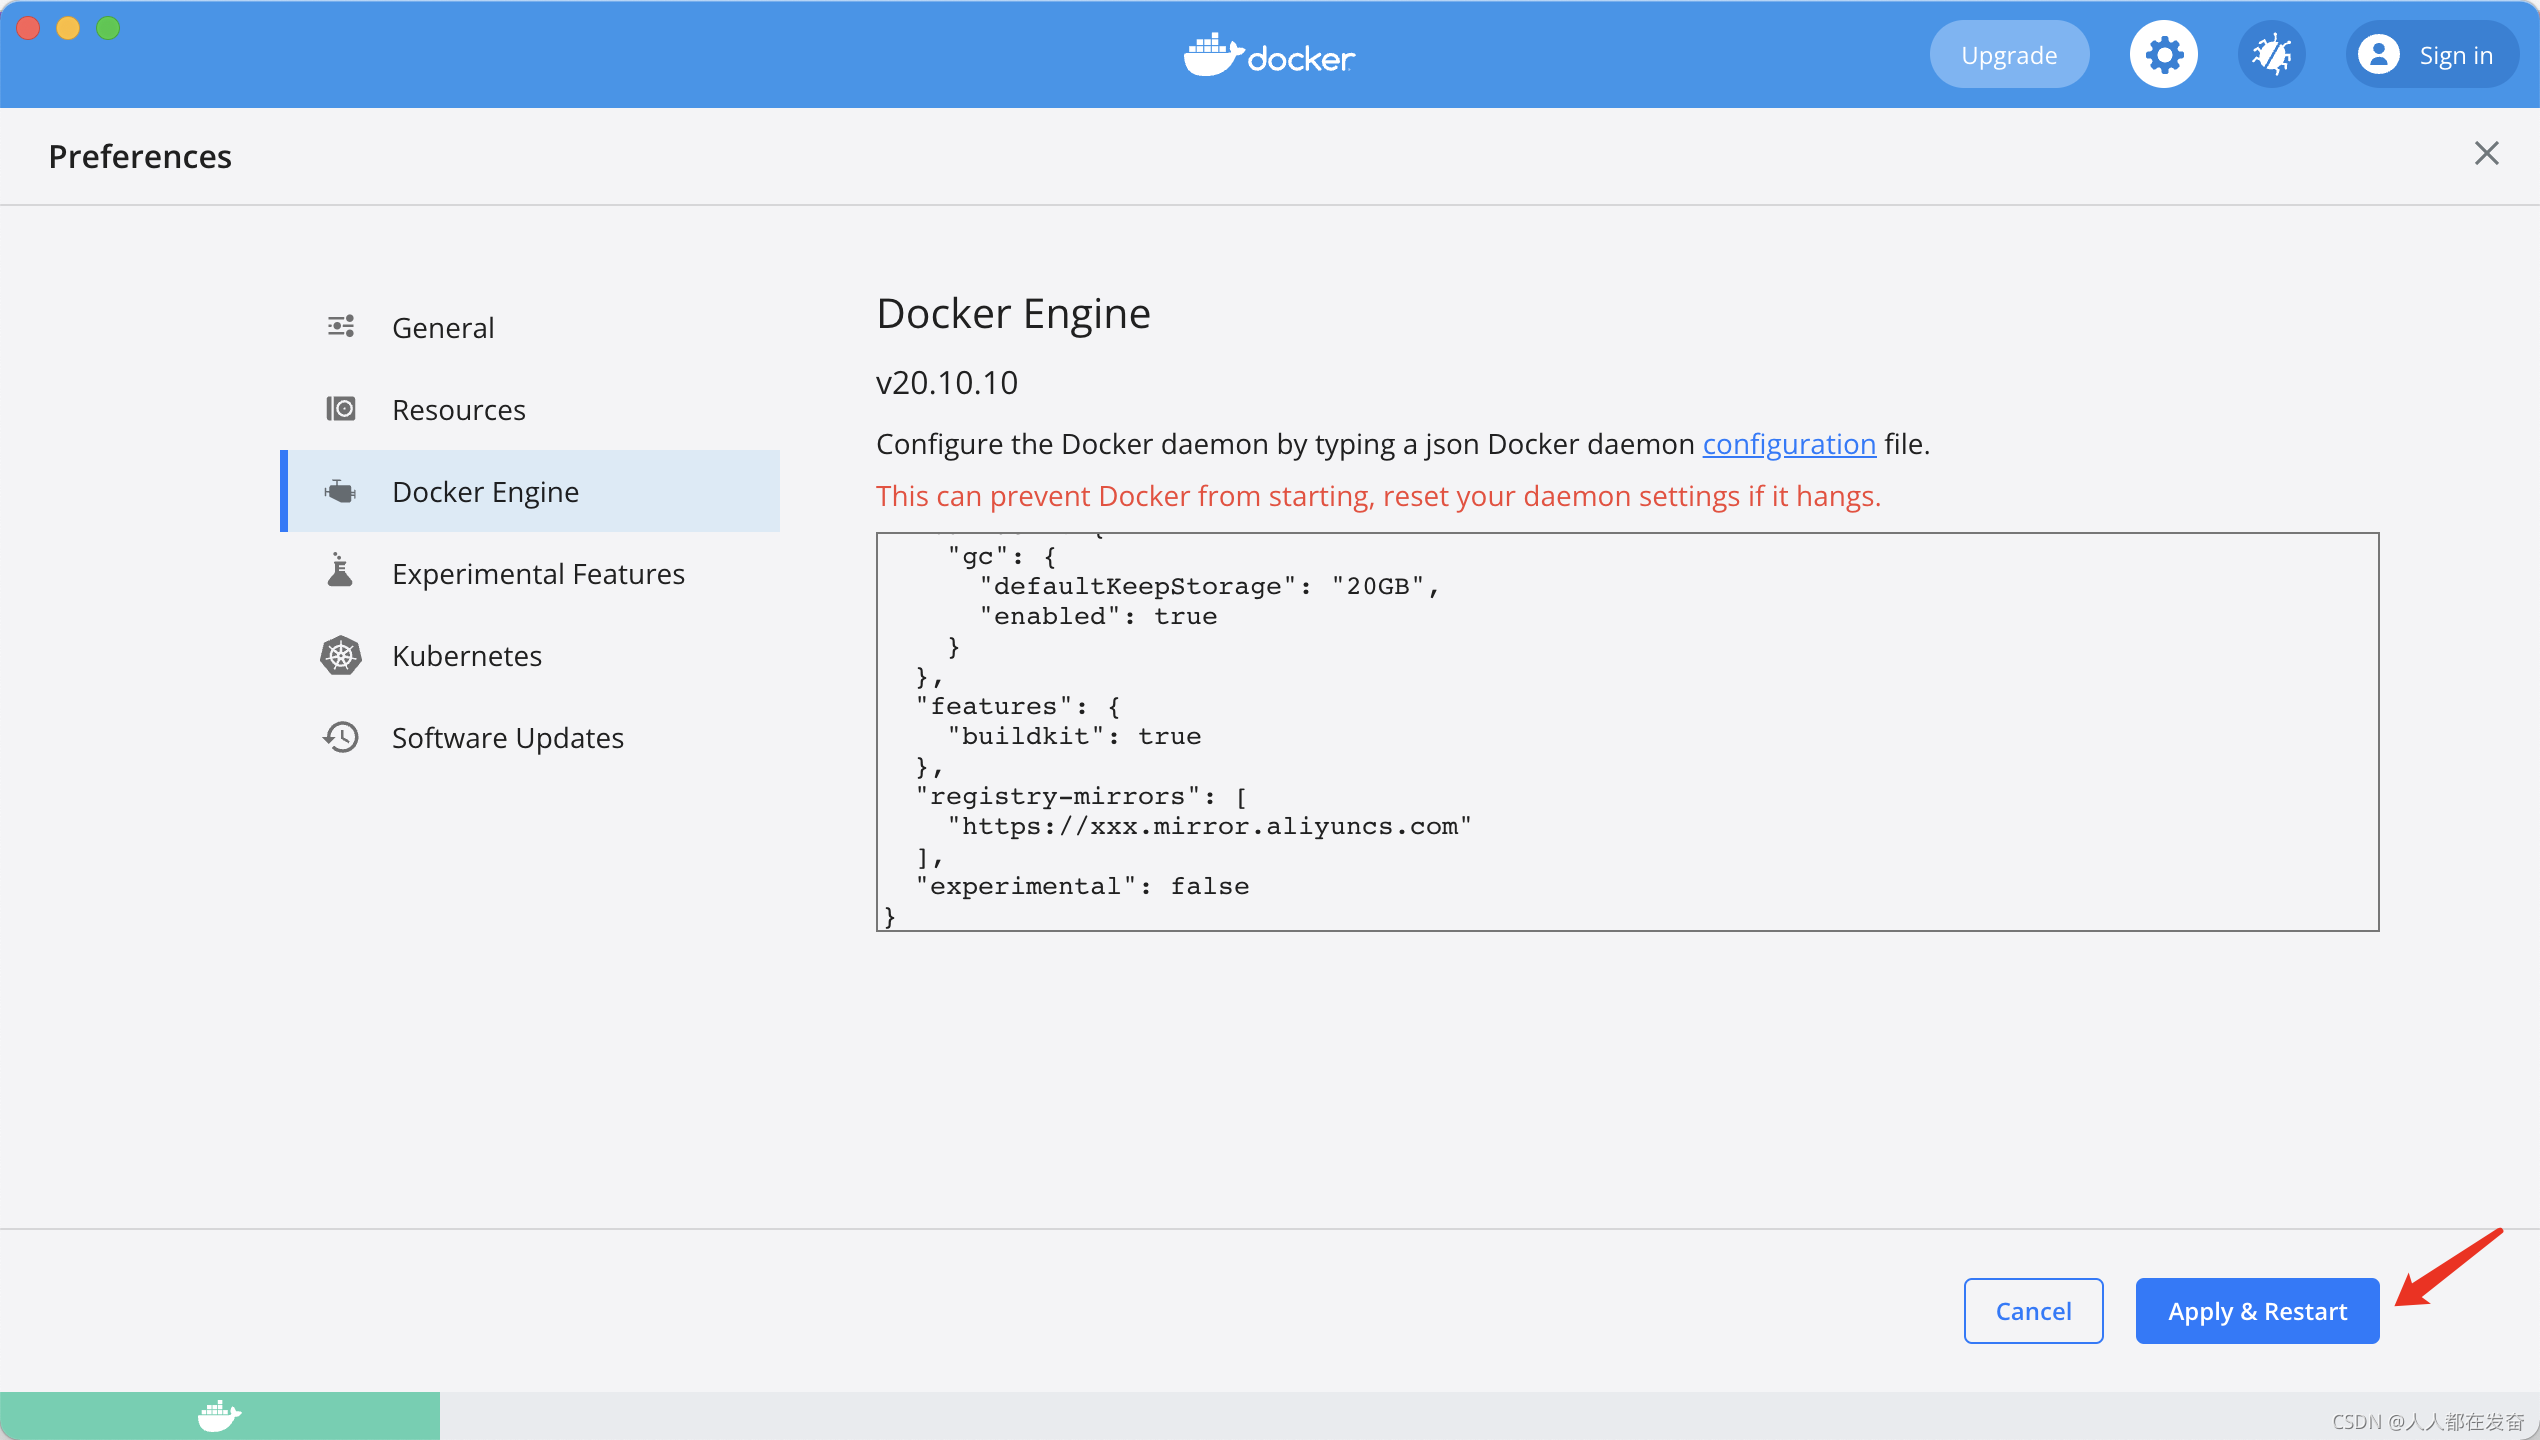Click Apply & Restart

click(2257, 1311)
